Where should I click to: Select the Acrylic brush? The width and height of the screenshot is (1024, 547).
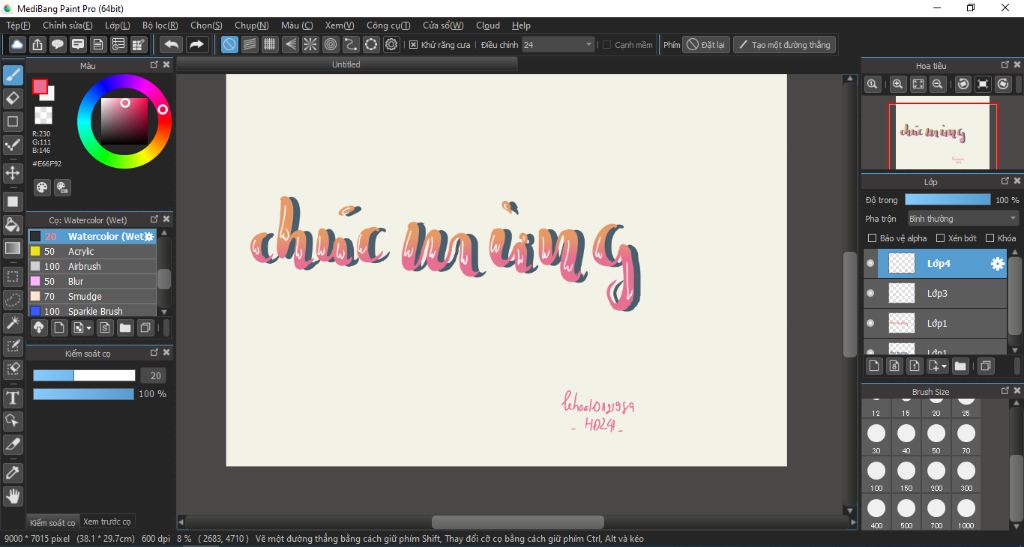[x=92, y=251]
